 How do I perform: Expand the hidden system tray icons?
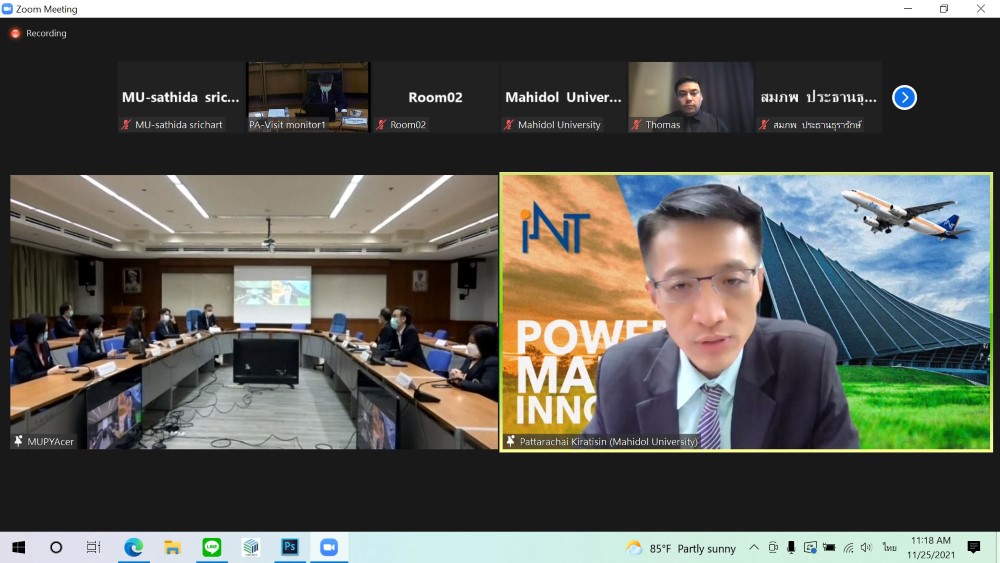pos(754,547)
